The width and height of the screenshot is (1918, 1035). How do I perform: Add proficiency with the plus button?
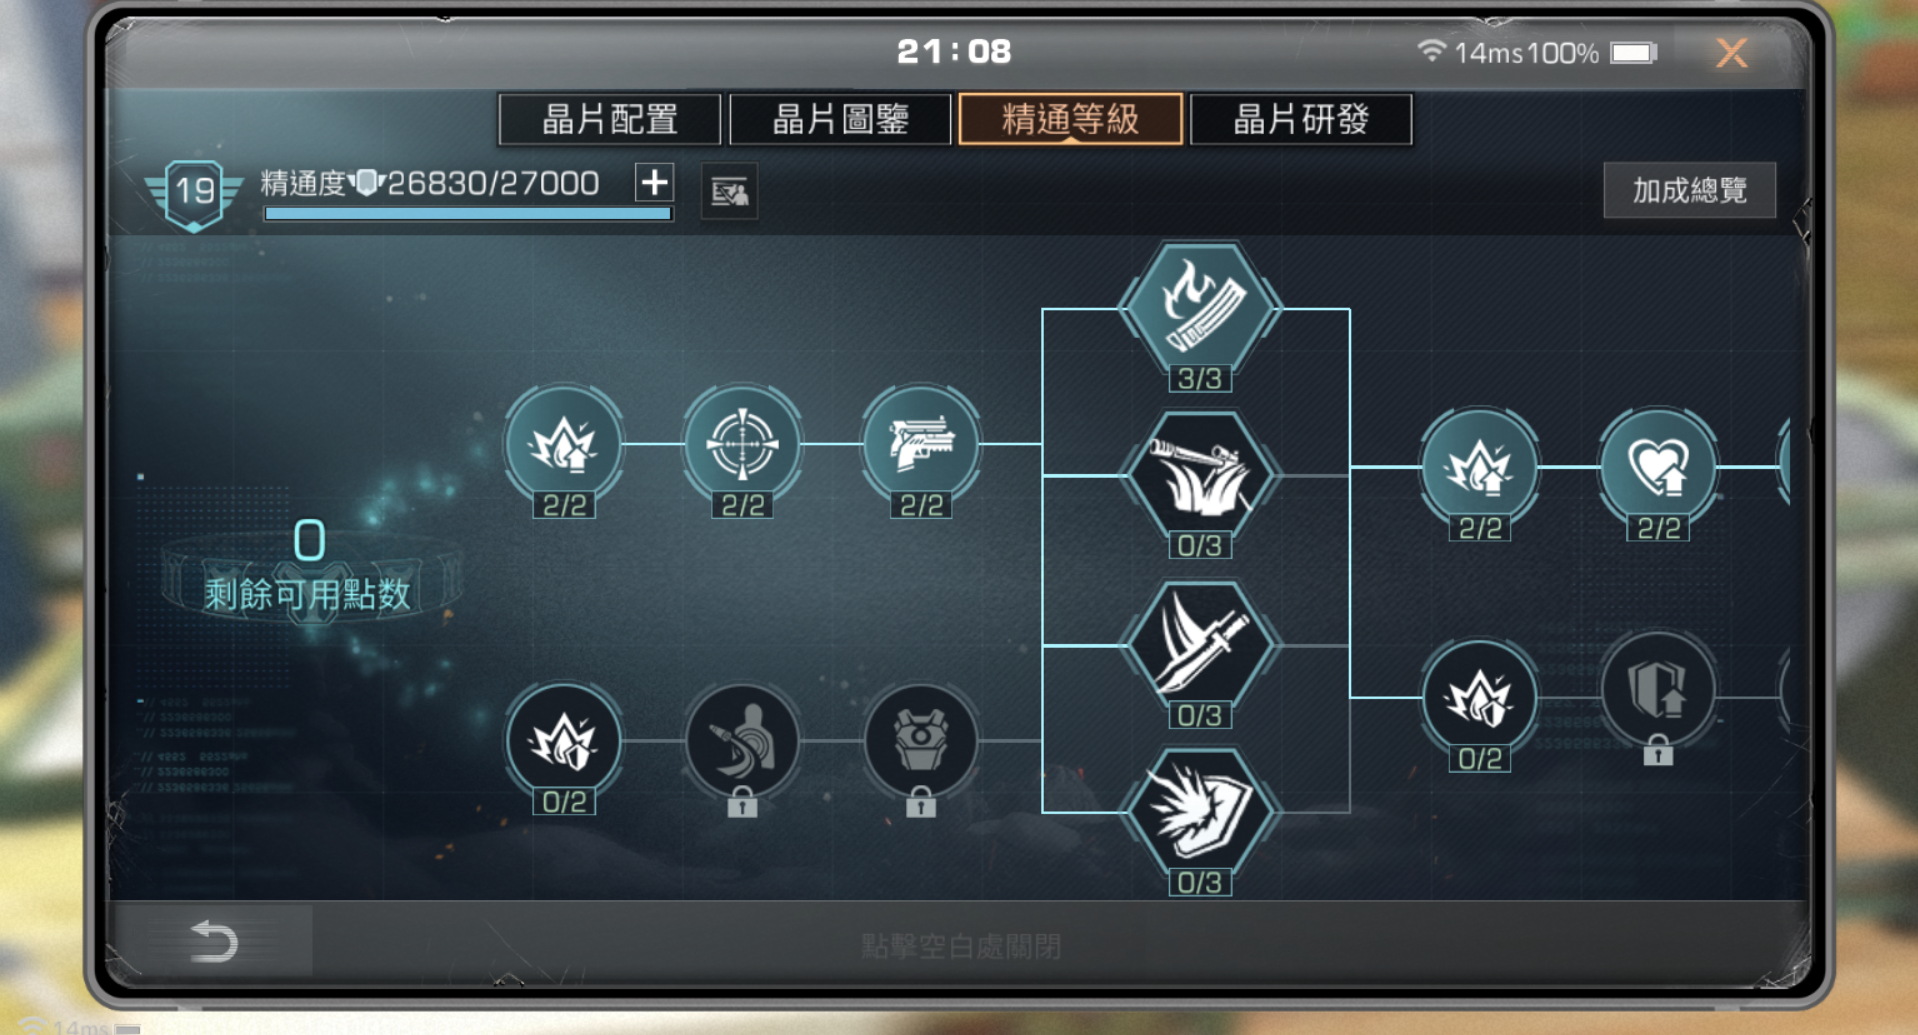click(x=655, y=183)
